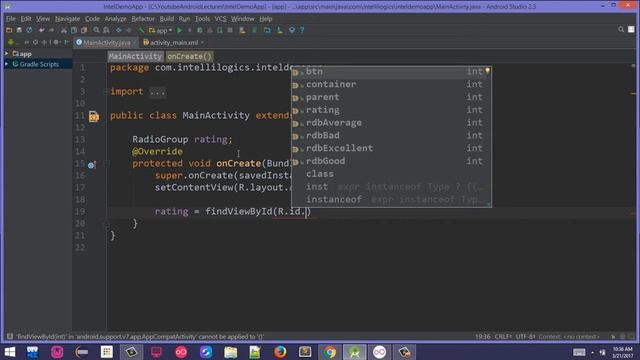Click the Undo arrow in toolbar

tap(41, 30)
